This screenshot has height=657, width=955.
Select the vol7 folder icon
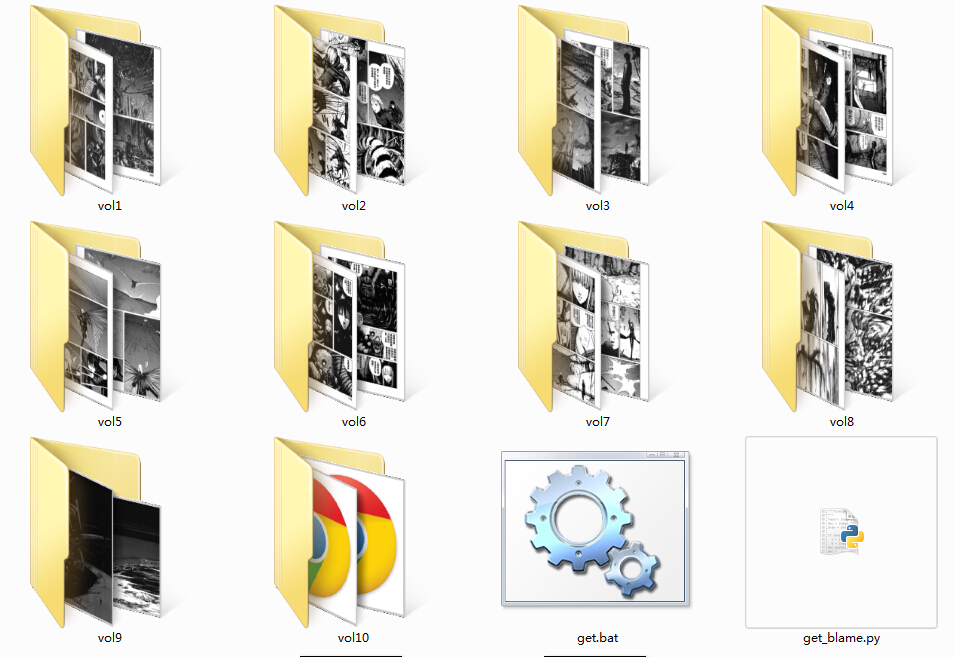click(x=583, y=317)
